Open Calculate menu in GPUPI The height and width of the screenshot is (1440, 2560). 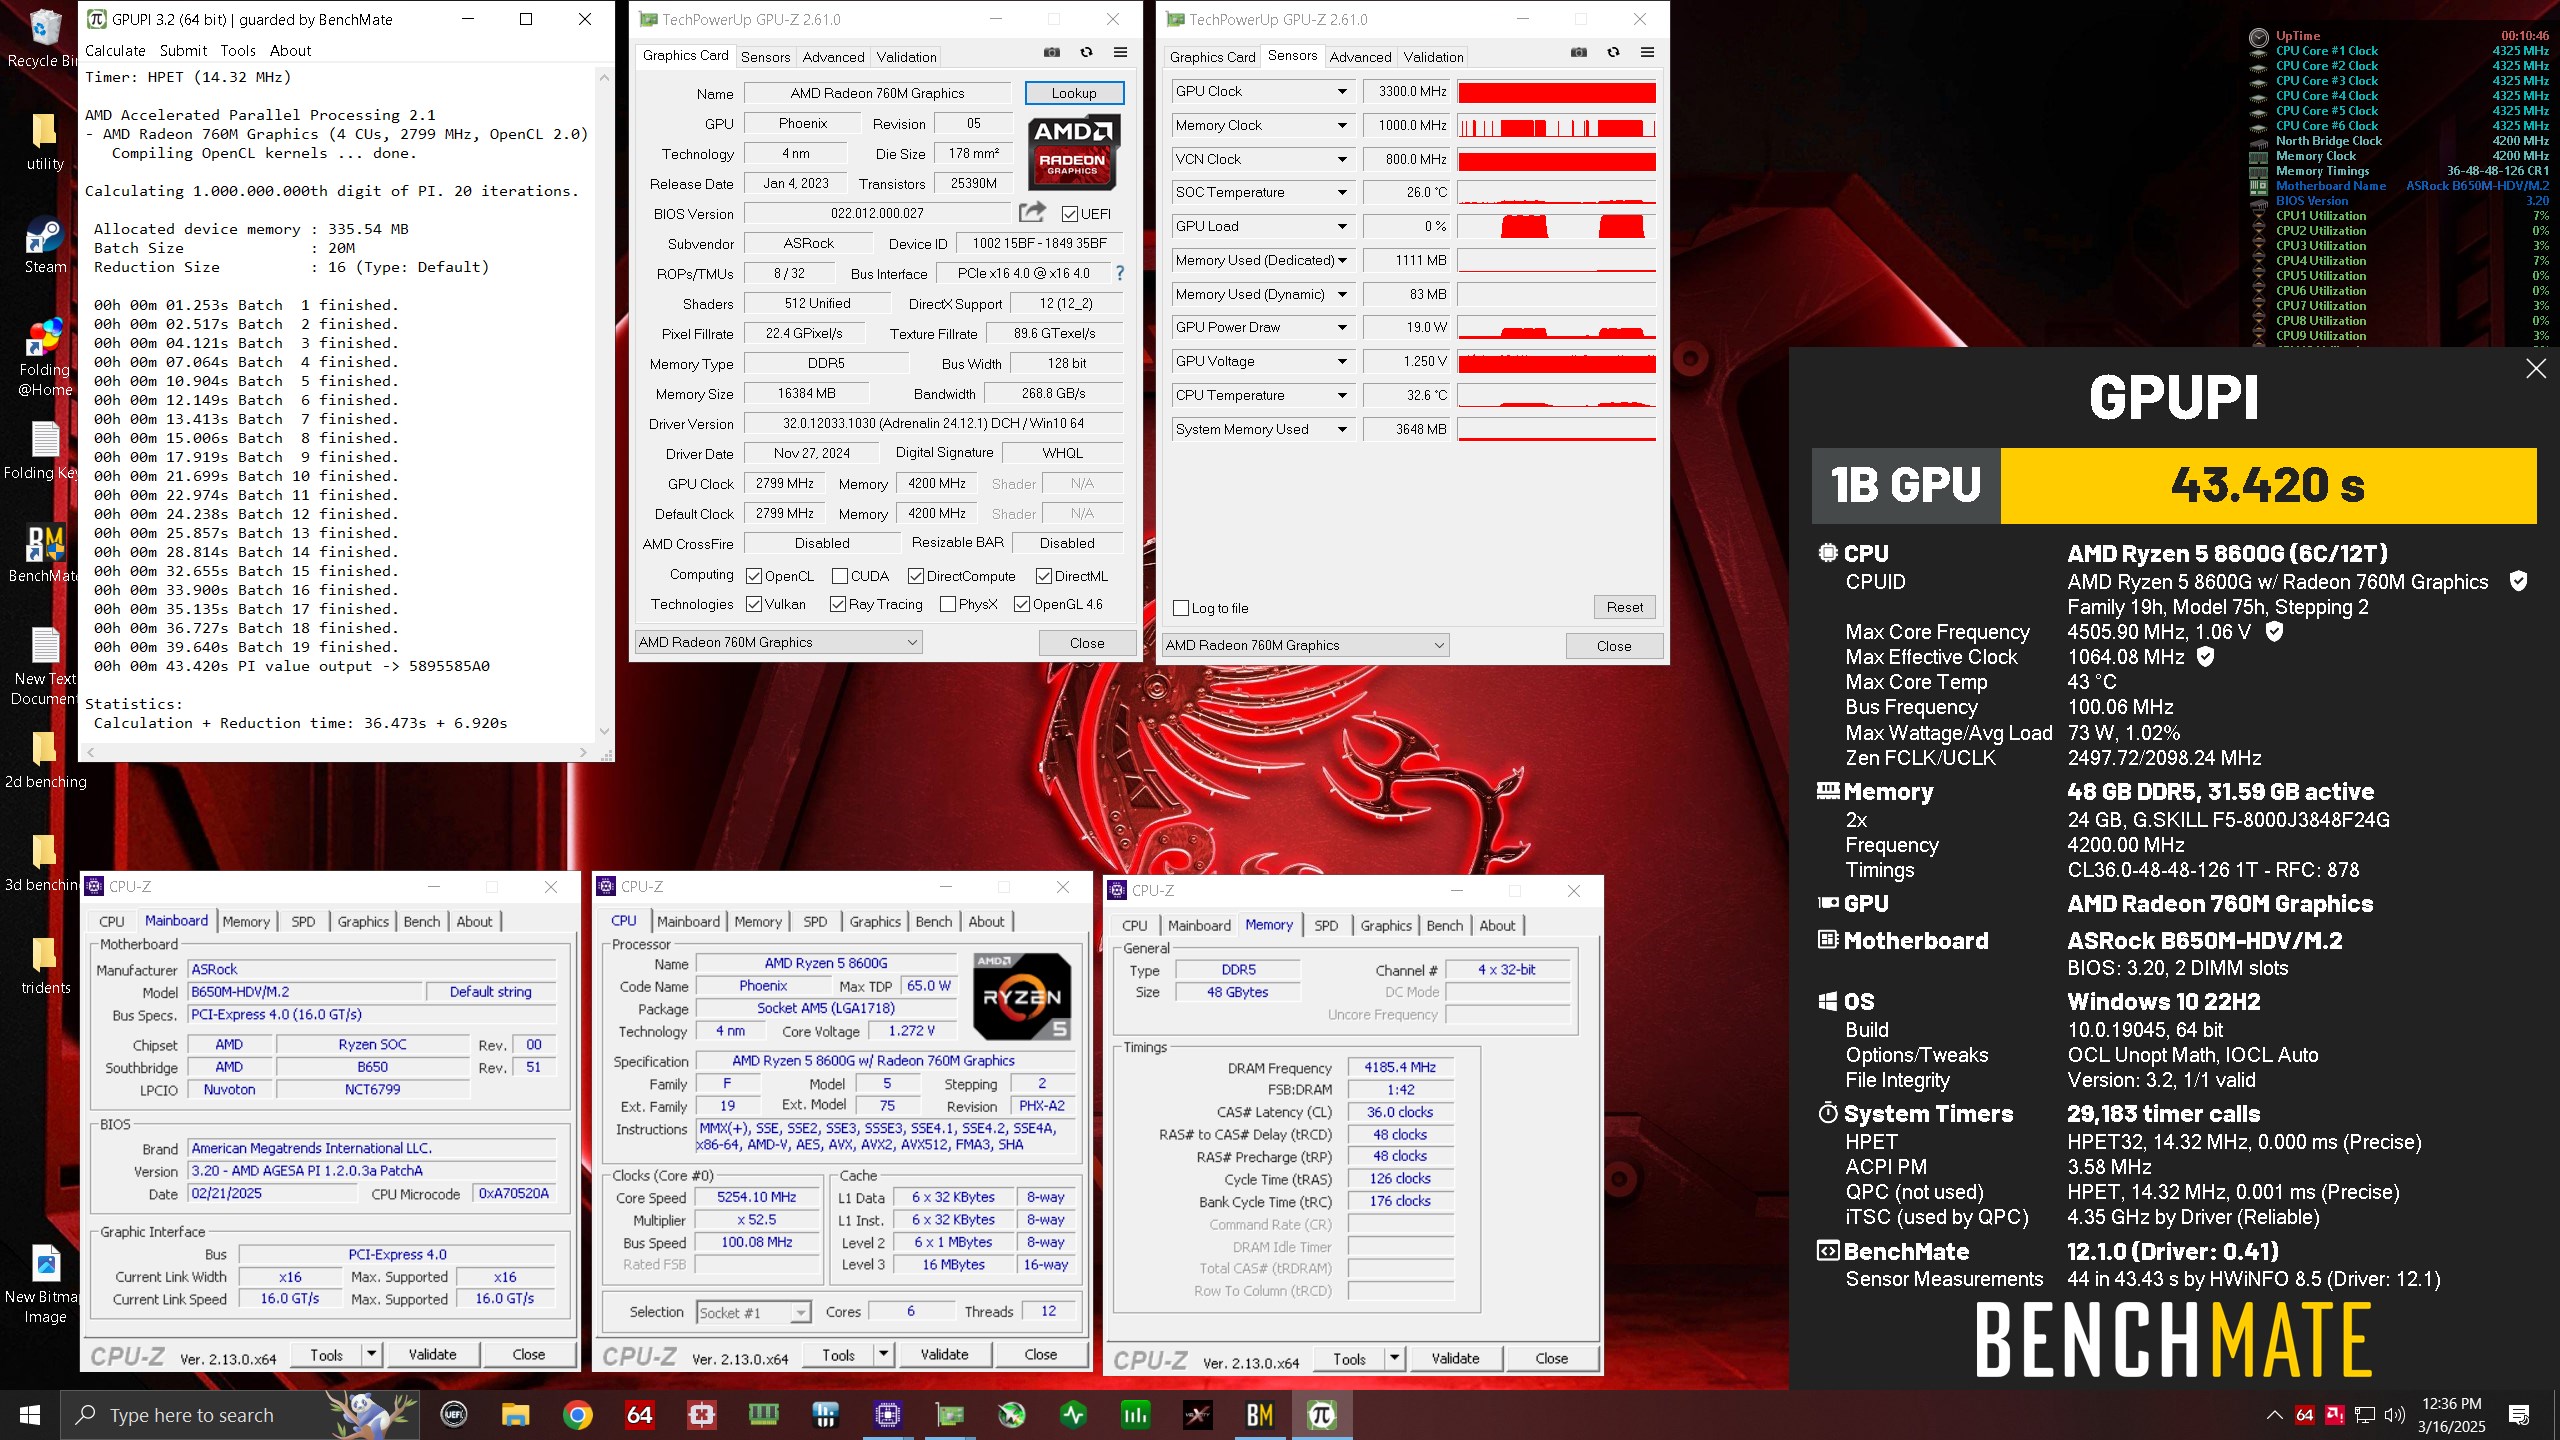[115, 50]
